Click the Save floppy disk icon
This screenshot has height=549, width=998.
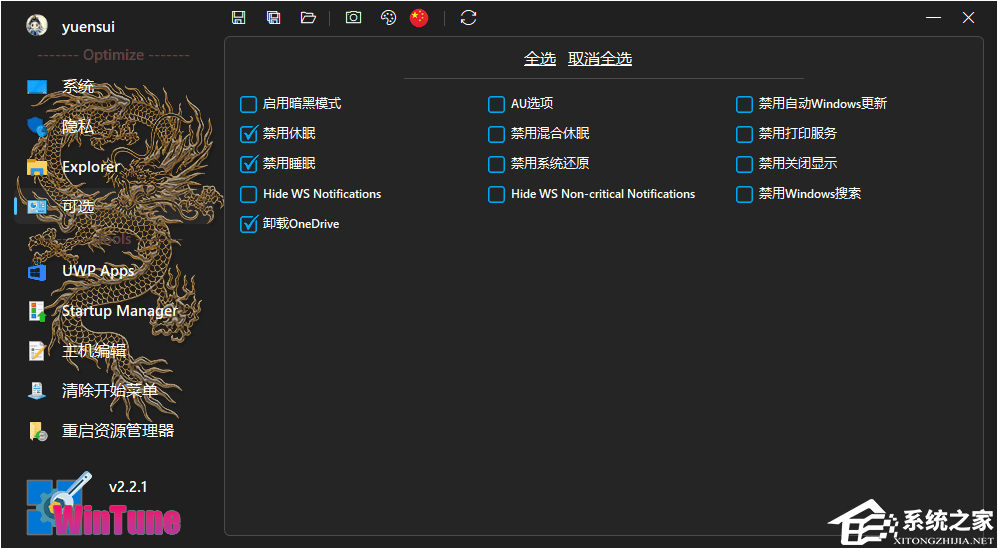click(x=239, y=18)
